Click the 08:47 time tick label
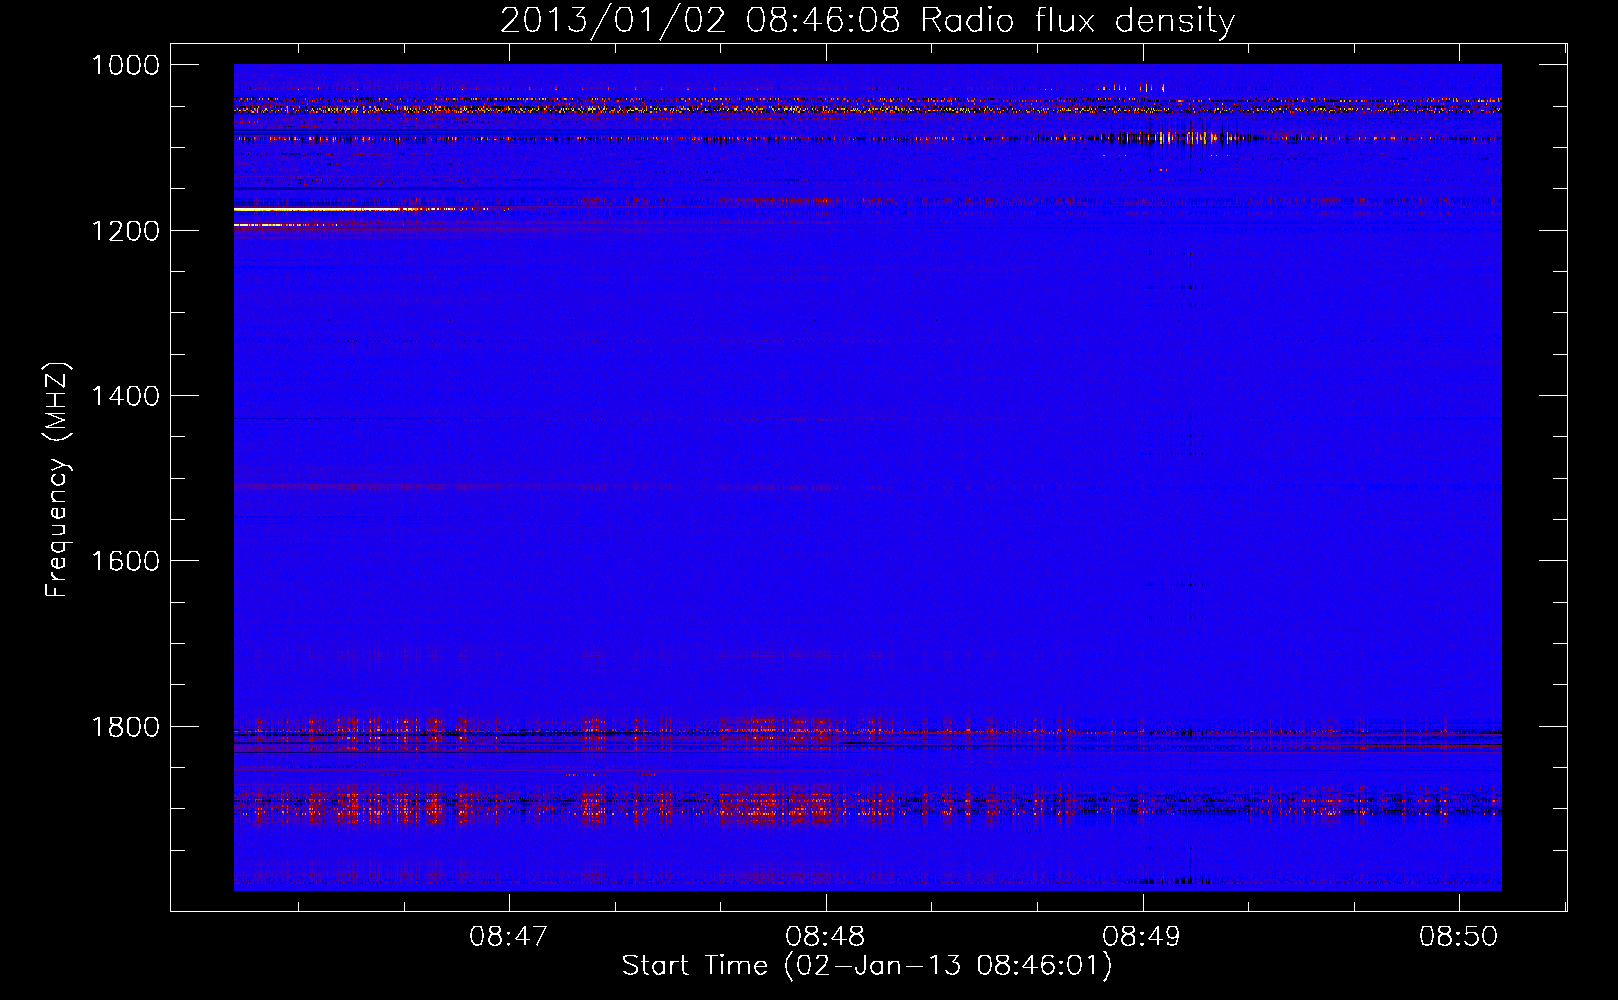Image resolution: width=1618 pixels, height=1000 pixels. pyautogui.click(x=509, y=937)
